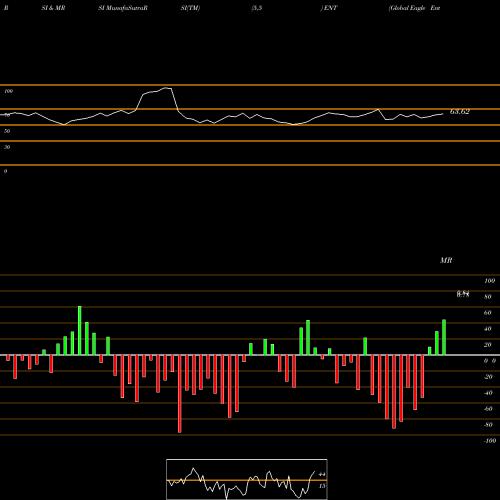Click the 44 value in mini chart

pyautogui.click(x=322, y=474)
